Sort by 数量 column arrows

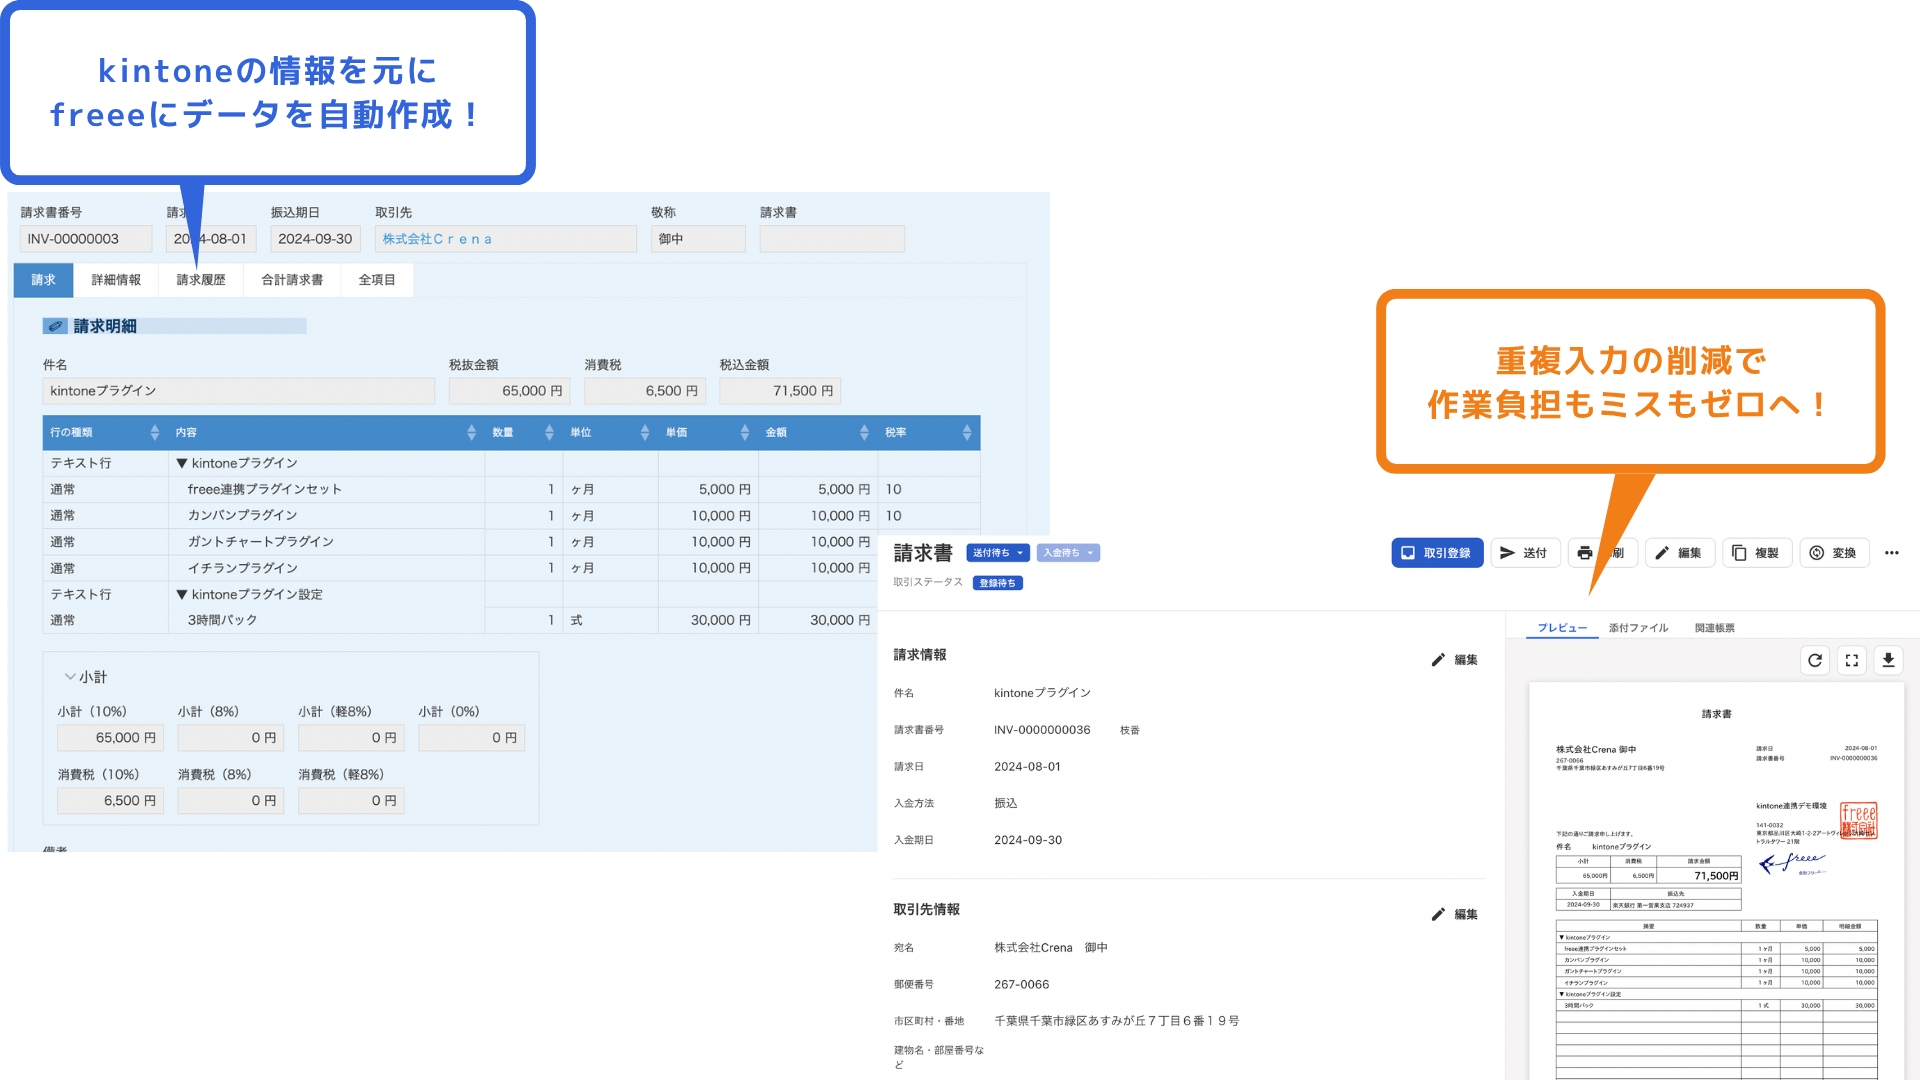549,432
